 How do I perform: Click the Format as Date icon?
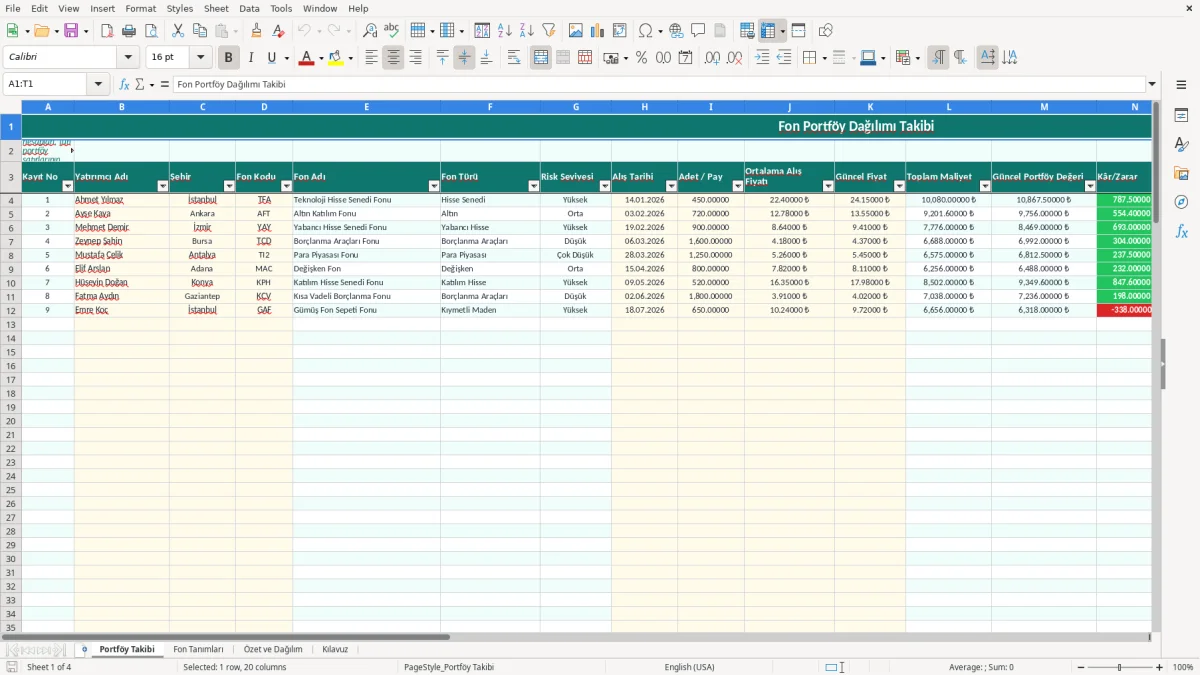pos(685,58)
